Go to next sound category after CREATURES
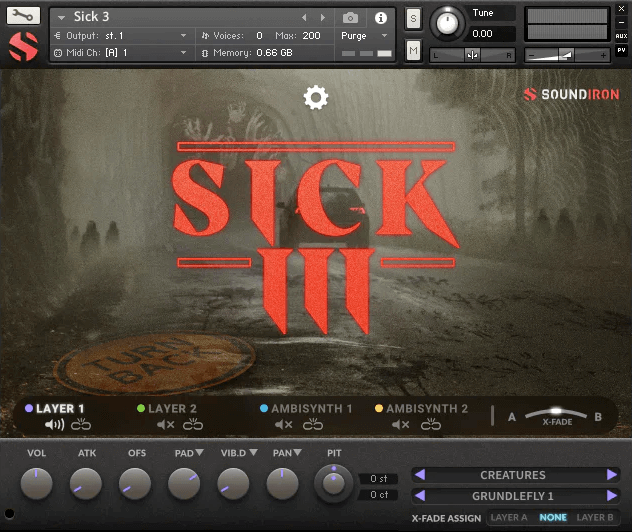The image size is (632, 532). [612, 475]
